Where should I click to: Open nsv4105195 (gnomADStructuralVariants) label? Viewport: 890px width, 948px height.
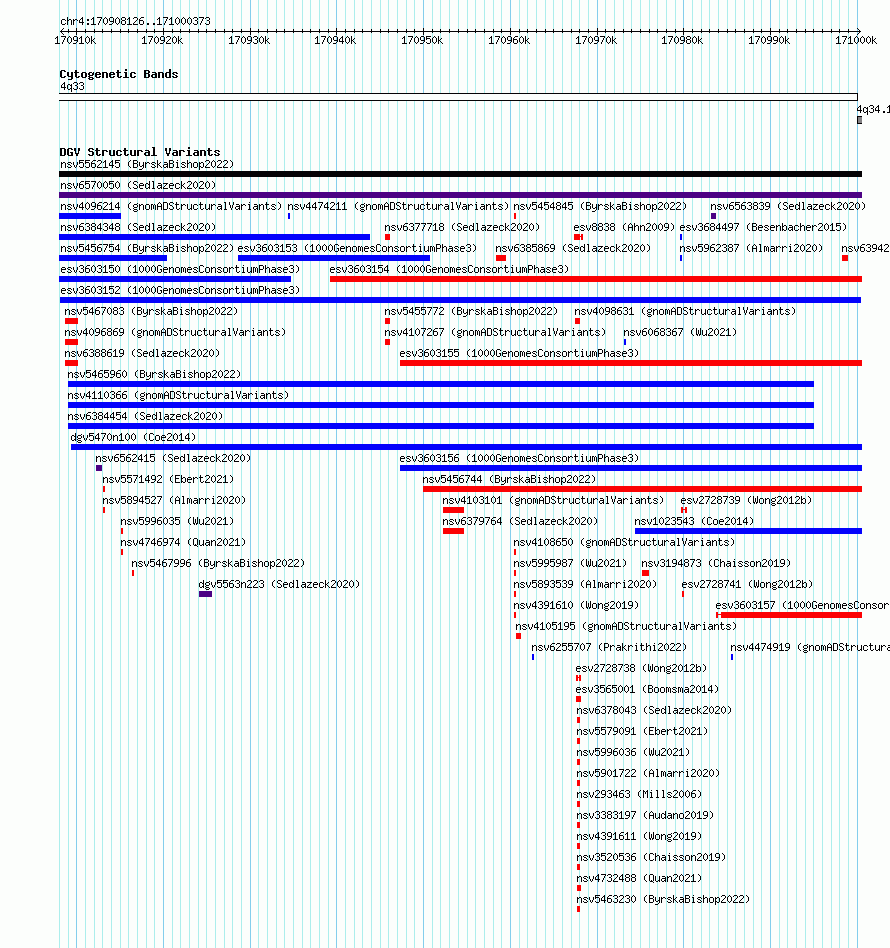[x=626, y=626]
